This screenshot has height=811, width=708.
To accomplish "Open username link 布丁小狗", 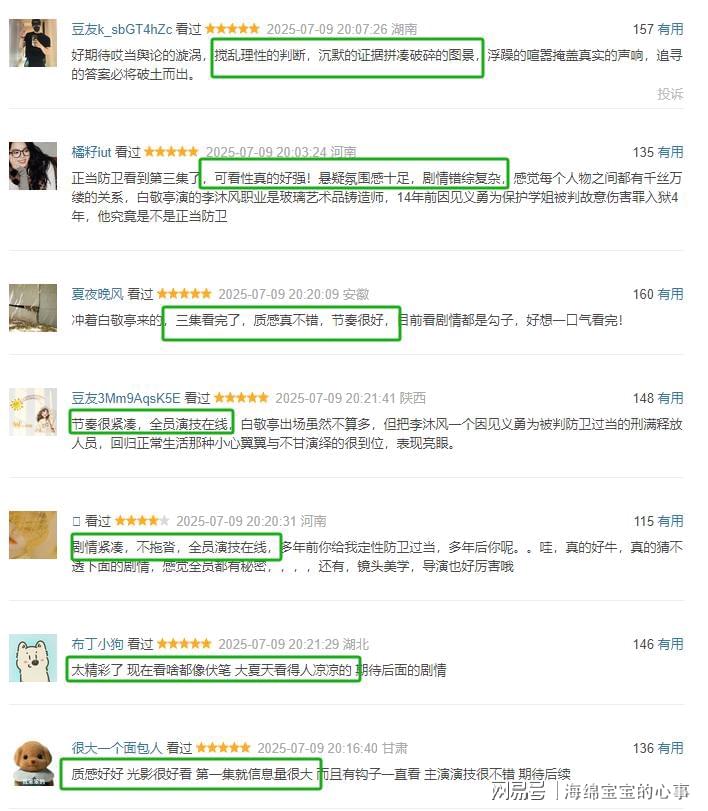I will tap(97, 644).
